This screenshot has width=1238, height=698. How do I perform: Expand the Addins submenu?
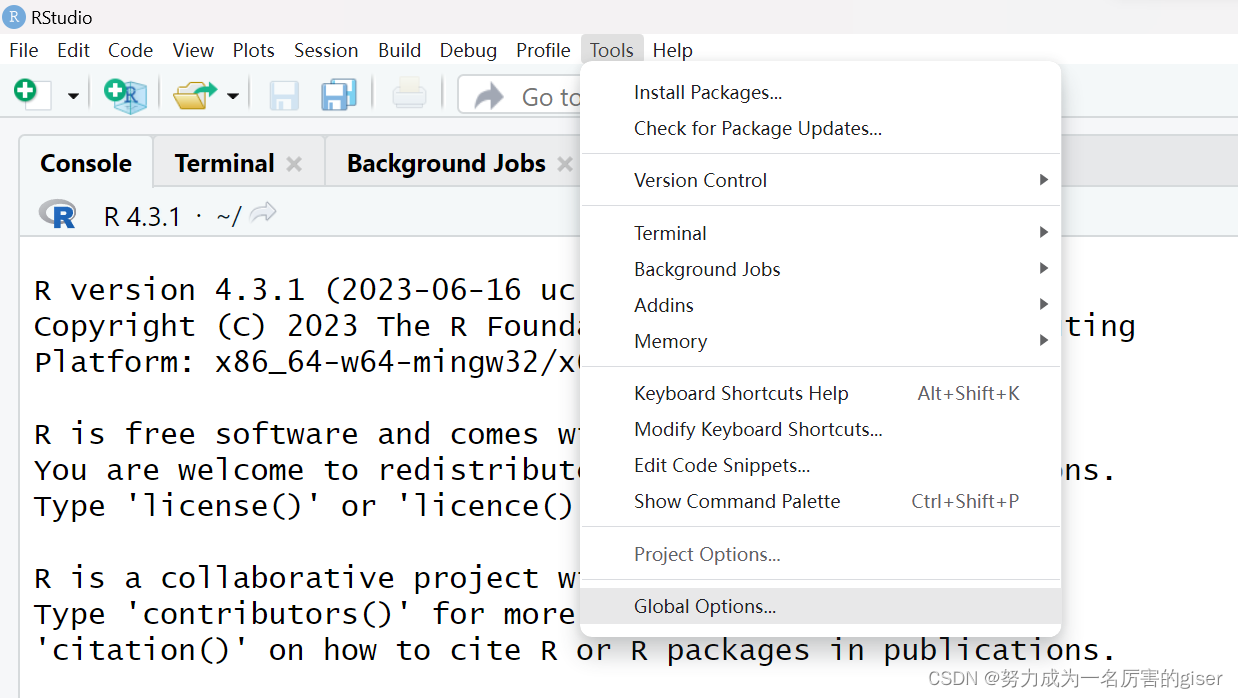(820, 305)
